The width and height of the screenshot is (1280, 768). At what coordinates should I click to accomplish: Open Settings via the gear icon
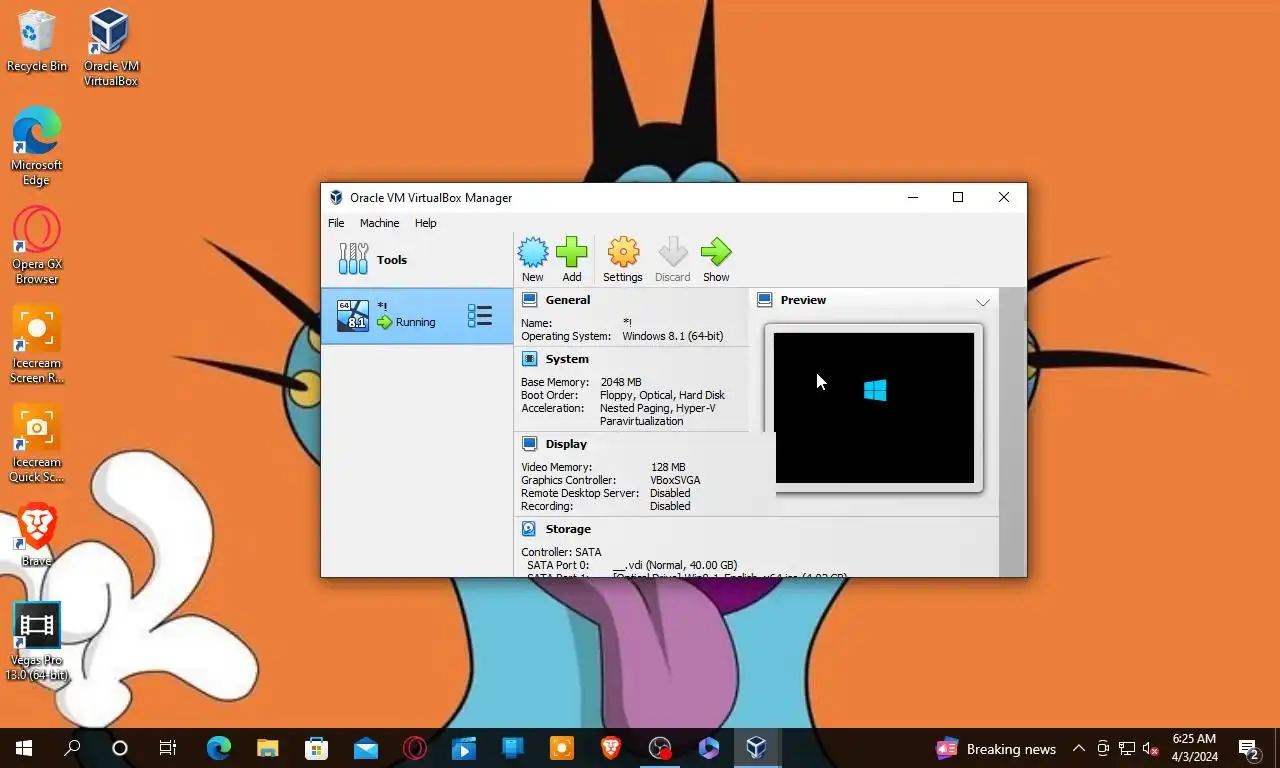click(623, 252)
